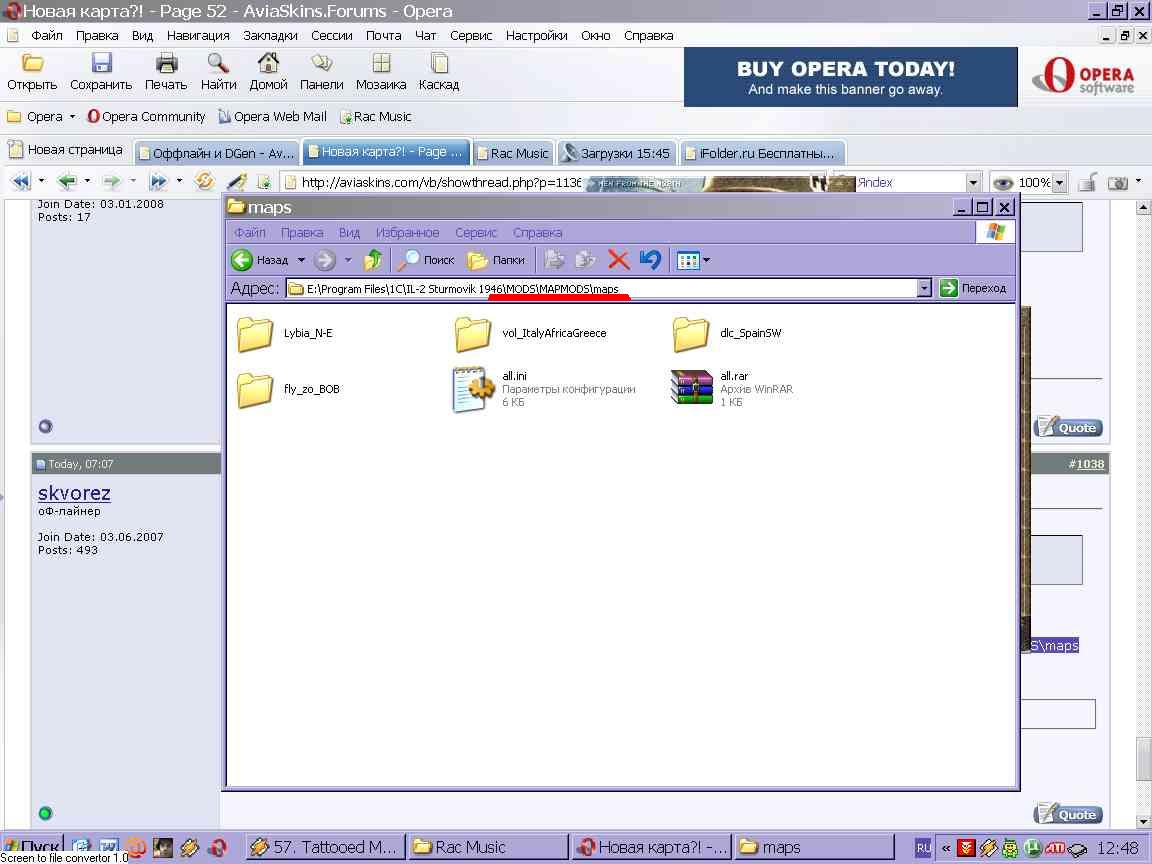Click the Opera URL address field
The width and height of the screenshot is (1152, 864).
coord(433,182)
